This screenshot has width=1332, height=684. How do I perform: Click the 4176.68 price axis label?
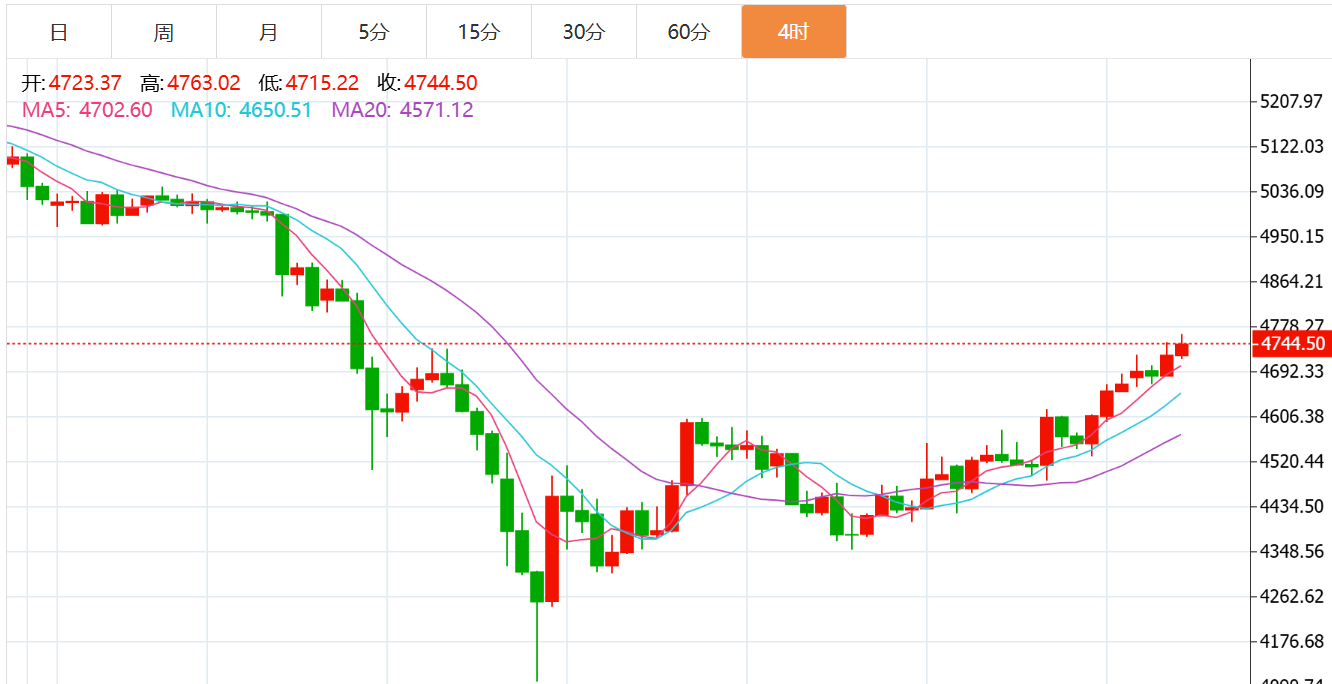[x=1292, y=641]
